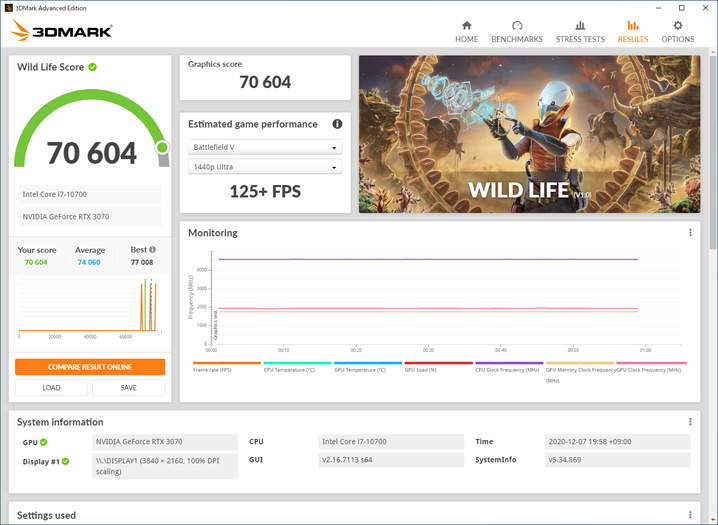Click the Monitoring heading
The height and width of the screenshot is (525, 718).
213,233
